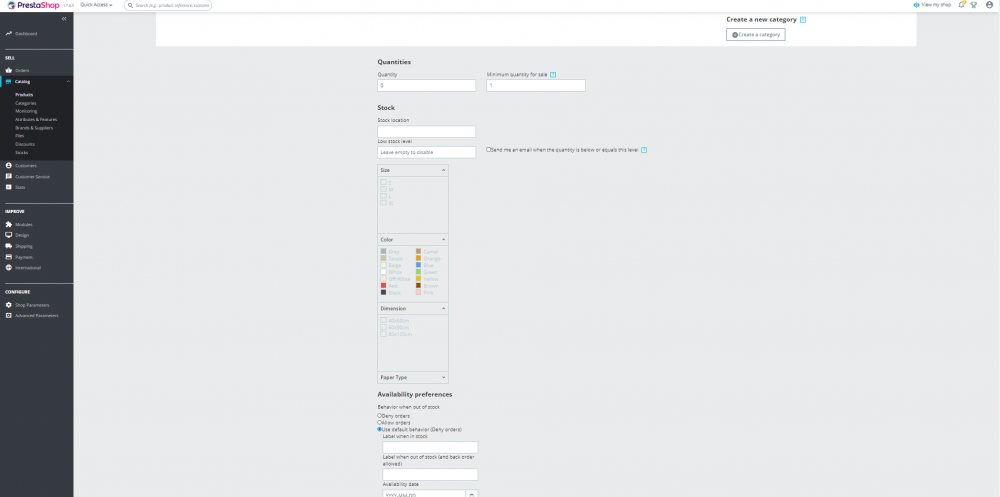Check the size S attribute

click(x=383, y=182)
